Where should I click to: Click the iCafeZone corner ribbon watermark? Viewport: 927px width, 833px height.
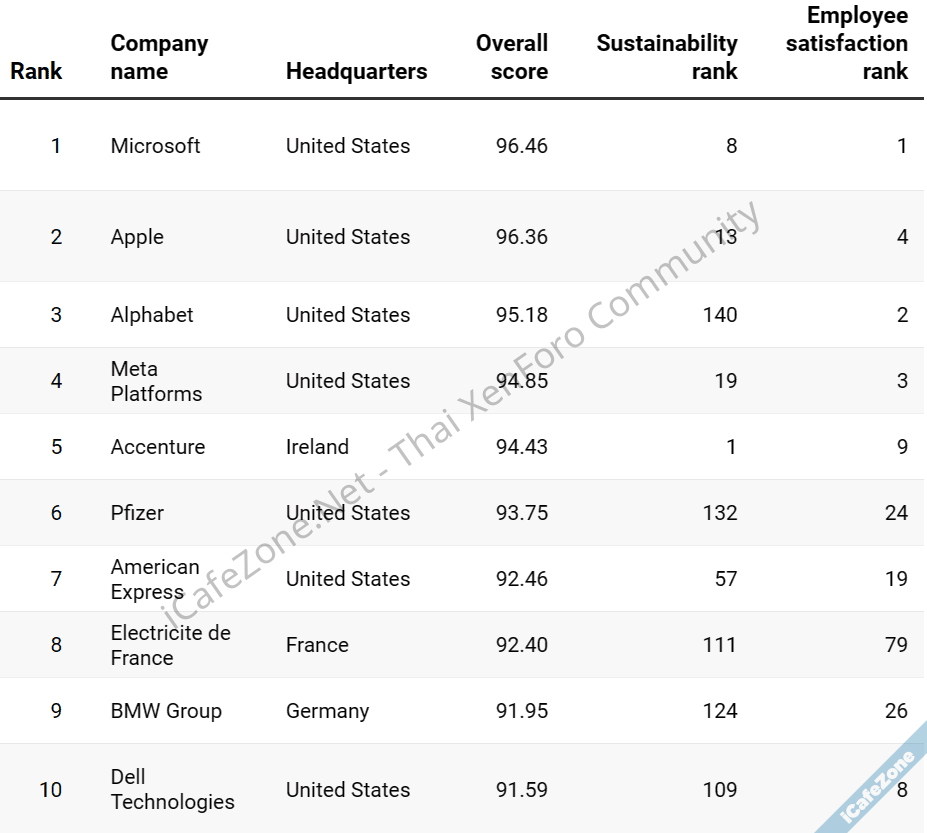pyautogui.click(x=878, y=787)
